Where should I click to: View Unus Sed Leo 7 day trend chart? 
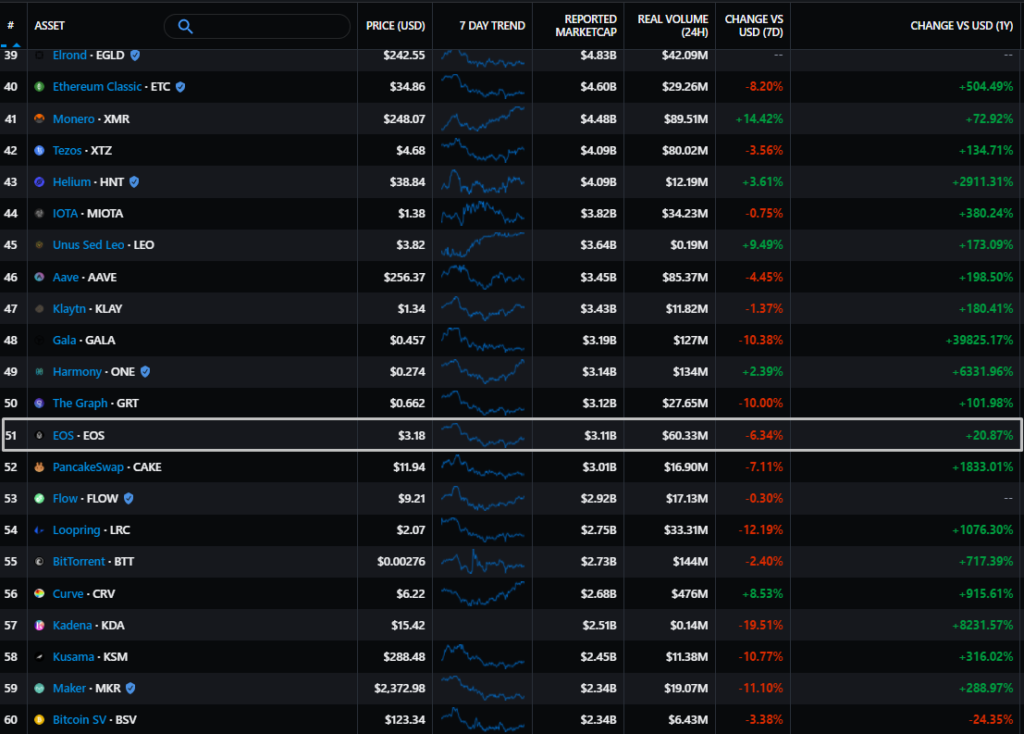click(483, 245)
